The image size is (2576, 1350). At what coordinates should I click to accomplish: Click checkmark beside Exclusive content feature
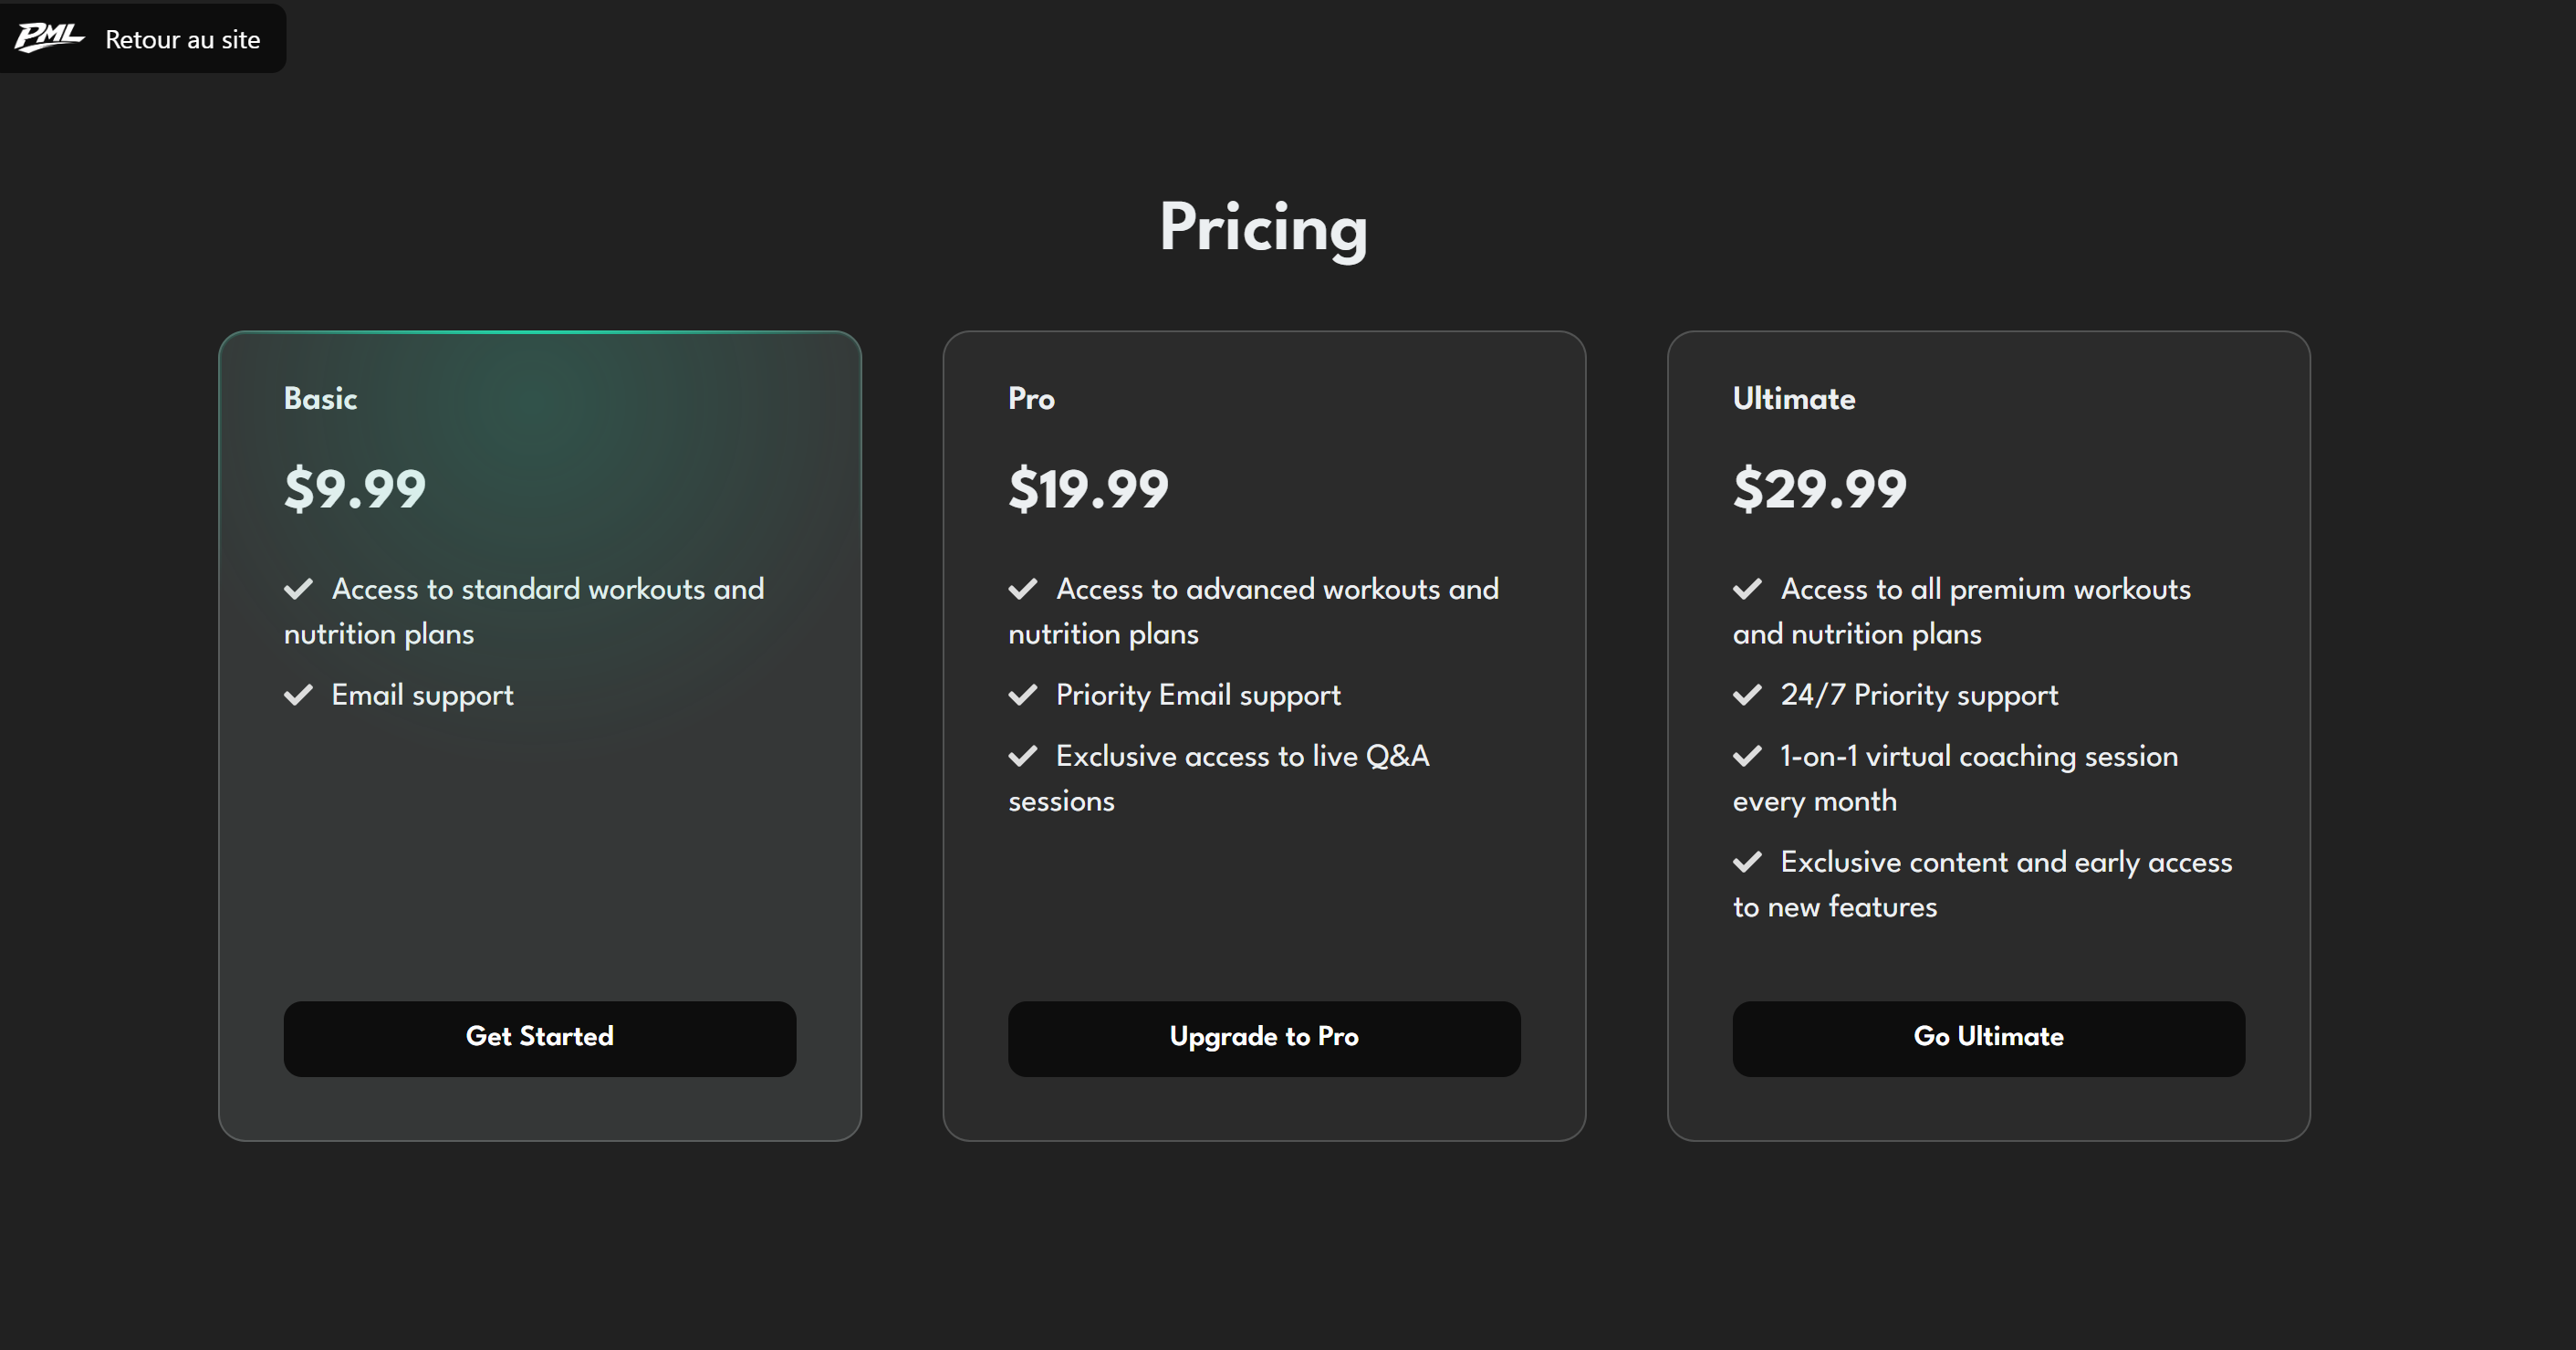pyautogui.click(x=1747, y=862)
